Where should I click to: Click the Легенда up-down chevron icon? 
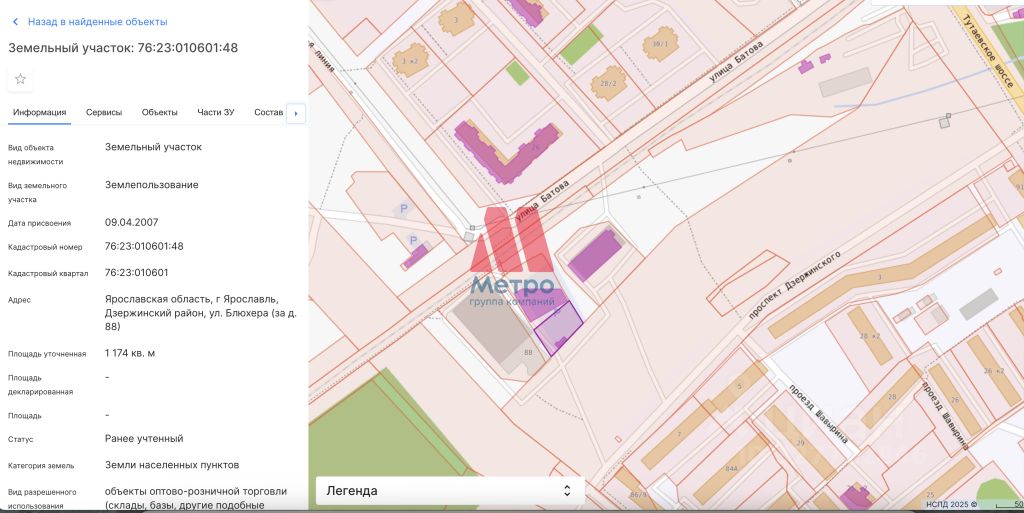567,491
